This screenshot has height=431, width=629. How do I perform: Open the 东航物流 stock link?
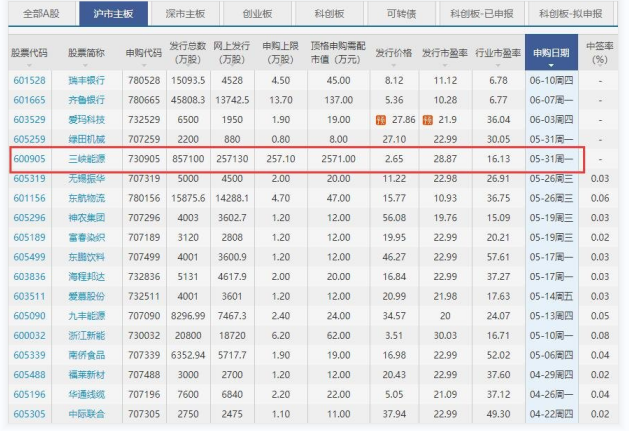(x=87, y=198)
